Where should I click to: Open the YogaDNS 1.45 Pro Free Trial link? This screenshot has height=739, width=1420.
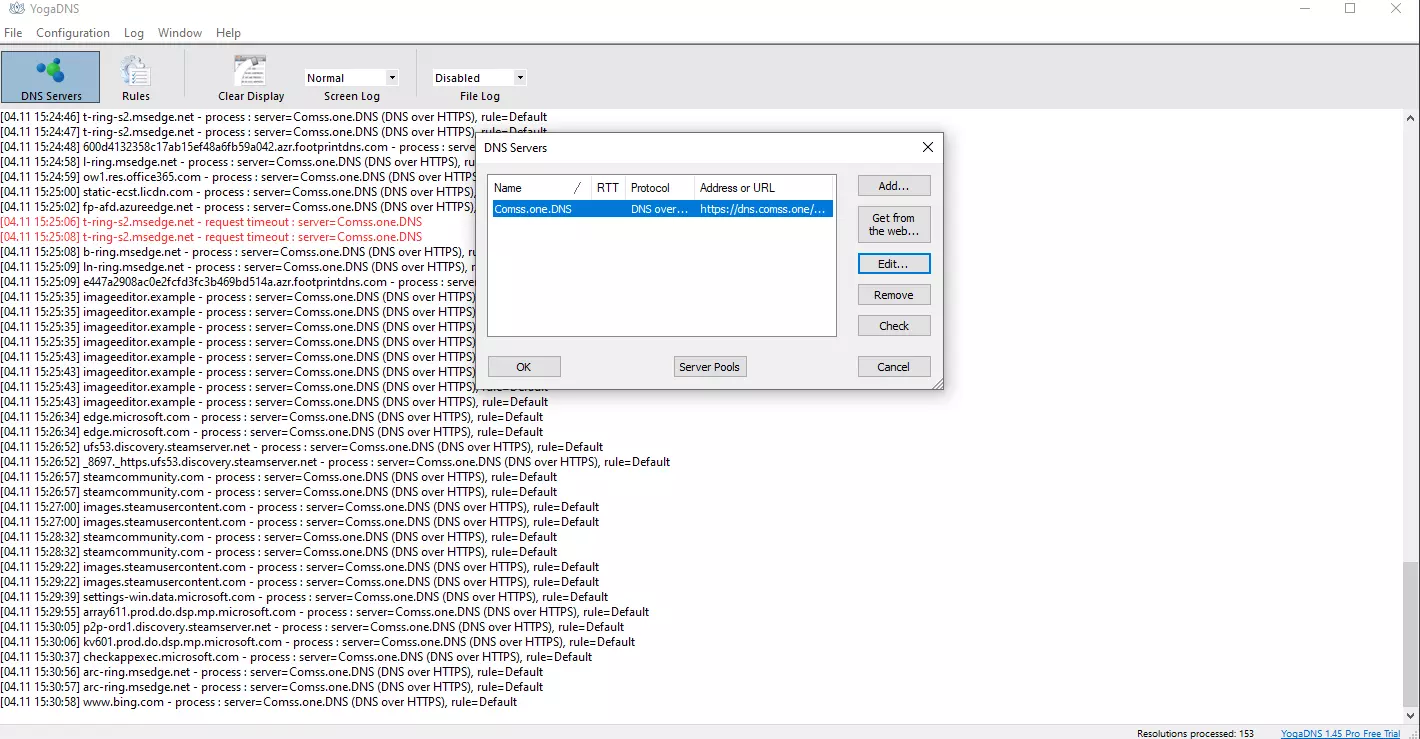tap(1341, 733)
